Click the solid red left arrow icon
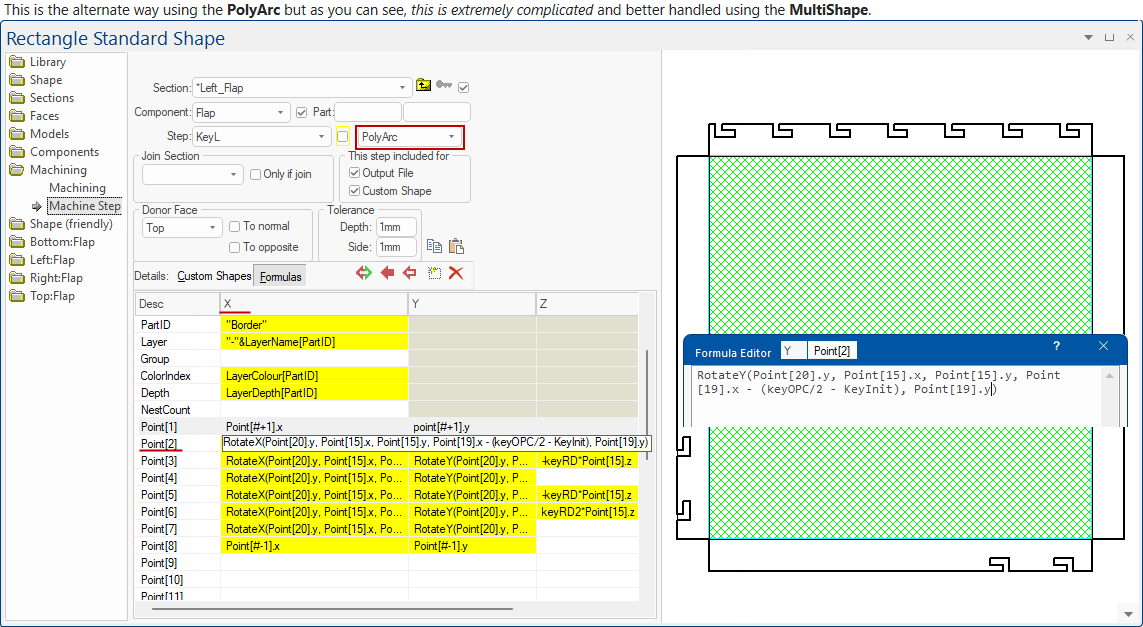The width and height of the screenshot is (1143, 627). [387, 273]
